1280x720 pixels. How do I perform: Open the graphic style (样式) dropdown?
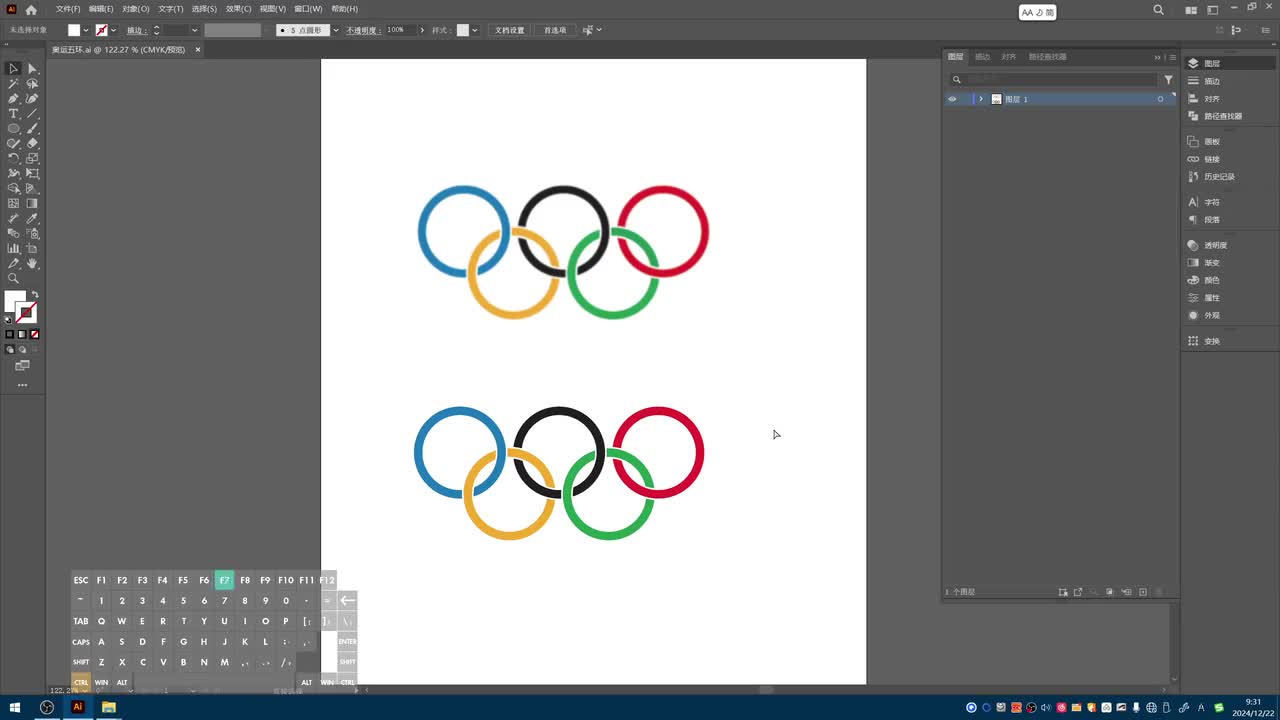474,30
